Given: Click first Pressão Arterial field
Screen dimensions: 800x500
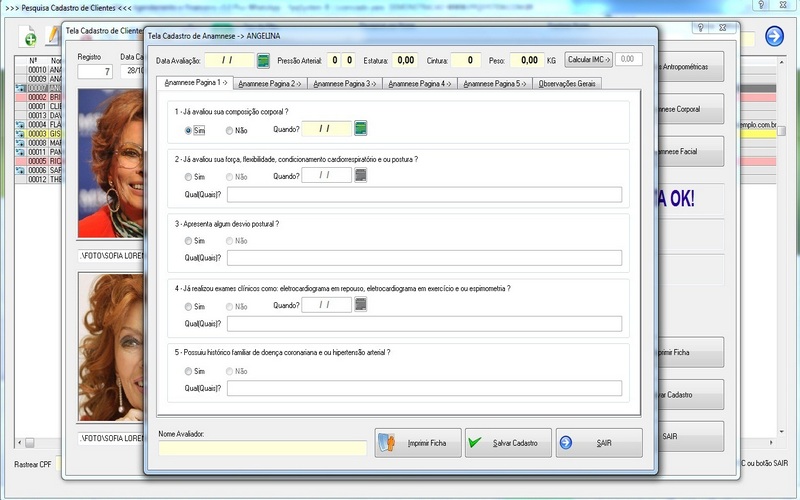Looking at the screenshot, I should [334, 60].
